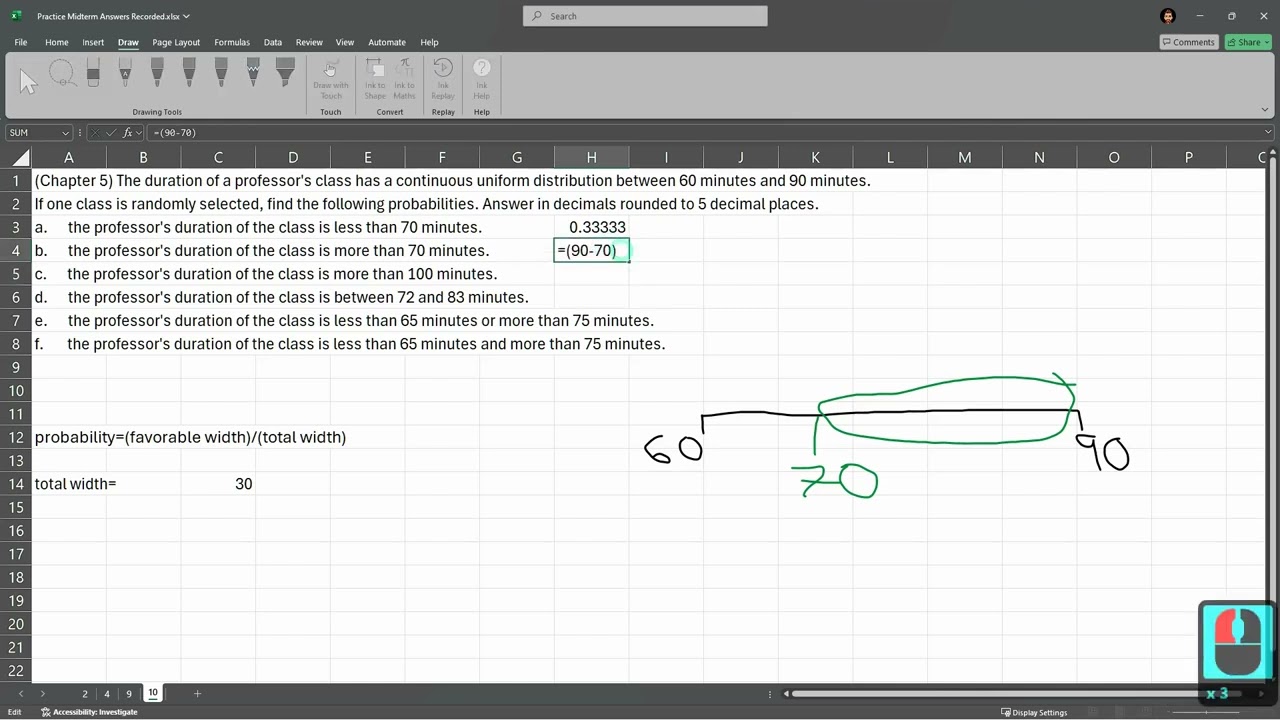Add a new sheet with plus icon
This screenshot has height=720, width=1280.
[x=197, y=693]
